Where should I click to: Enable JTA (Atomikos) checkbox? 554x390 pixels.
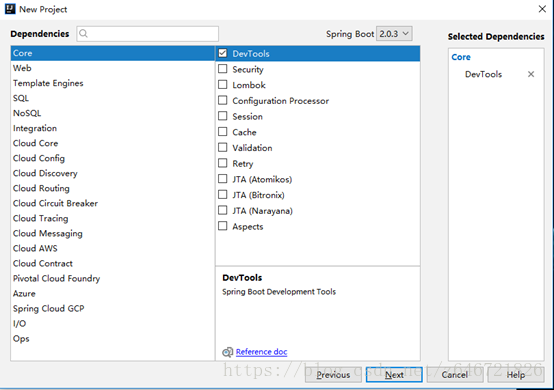click(223, 179)
